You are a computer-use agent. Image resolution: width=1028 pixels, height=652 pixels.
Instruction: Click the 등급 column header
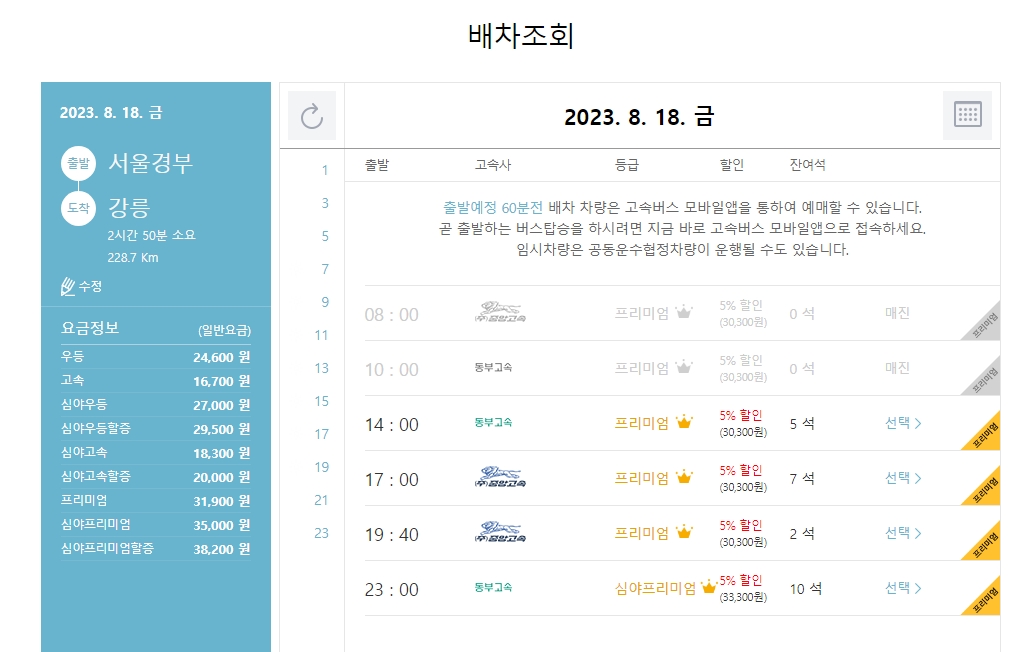click(627, 165)
